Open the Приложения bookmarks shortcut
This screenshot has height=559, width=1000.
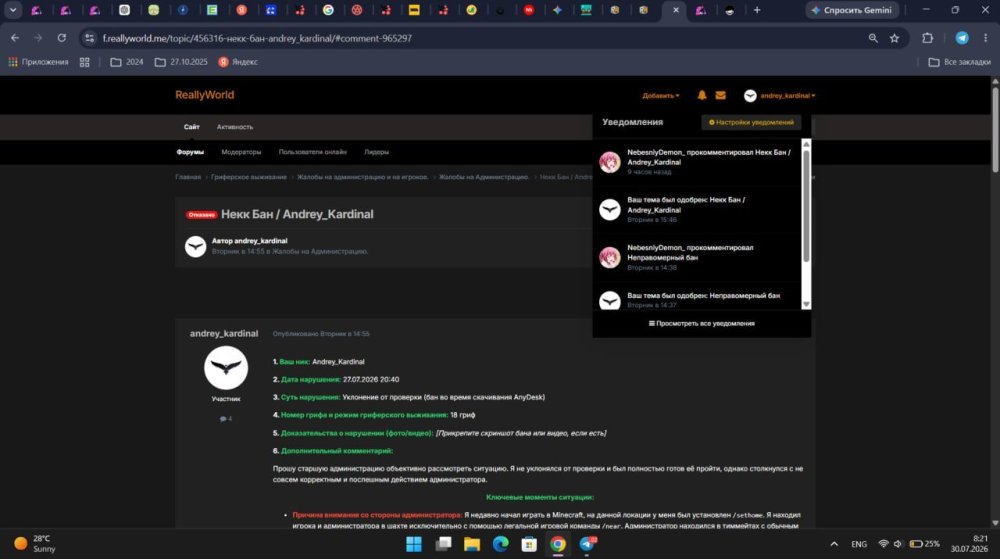(38, 62)
